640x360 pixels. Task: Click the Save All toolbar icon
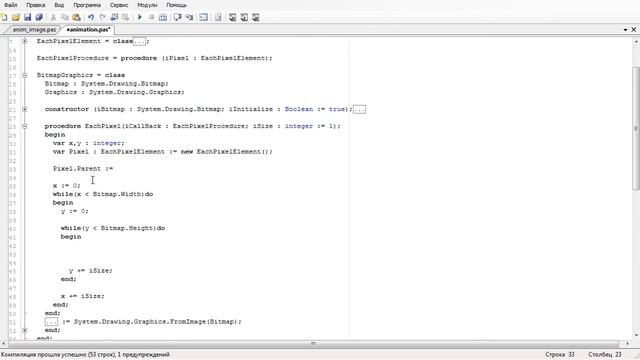39,17
